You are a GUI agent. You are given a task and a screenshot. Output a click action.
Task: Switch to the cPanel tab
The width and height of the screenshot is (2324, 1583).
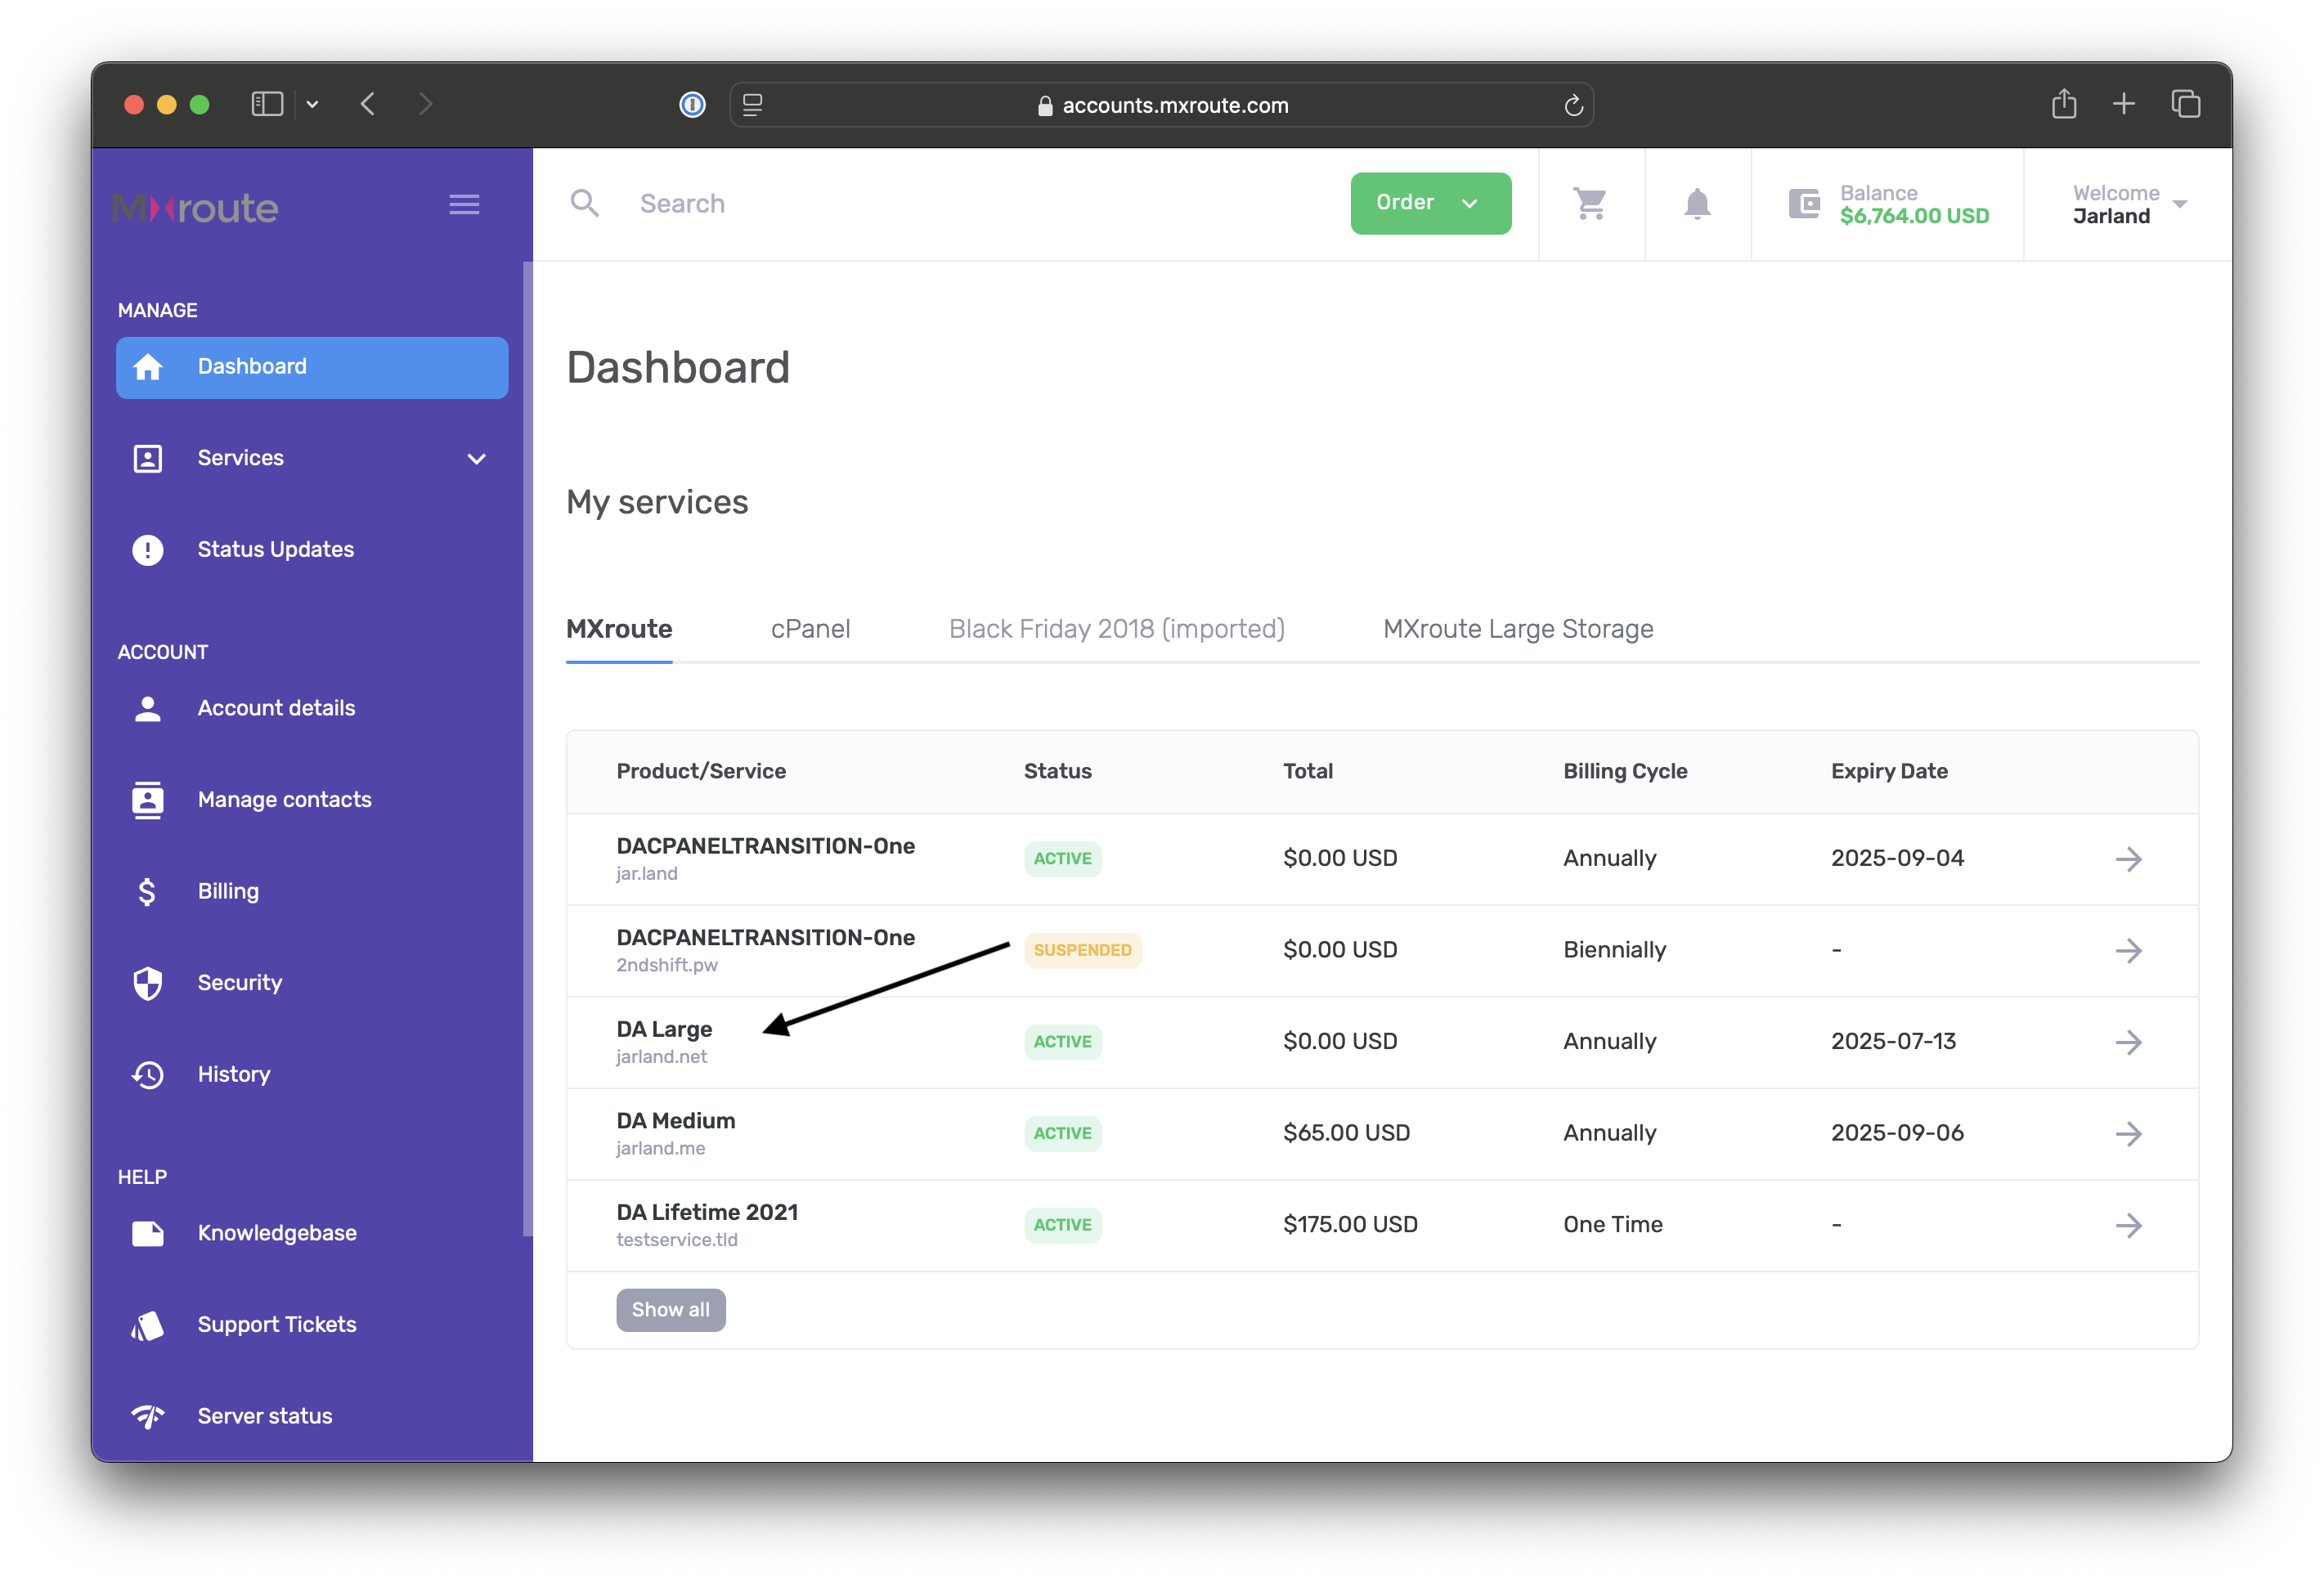[x=810, y=629]
